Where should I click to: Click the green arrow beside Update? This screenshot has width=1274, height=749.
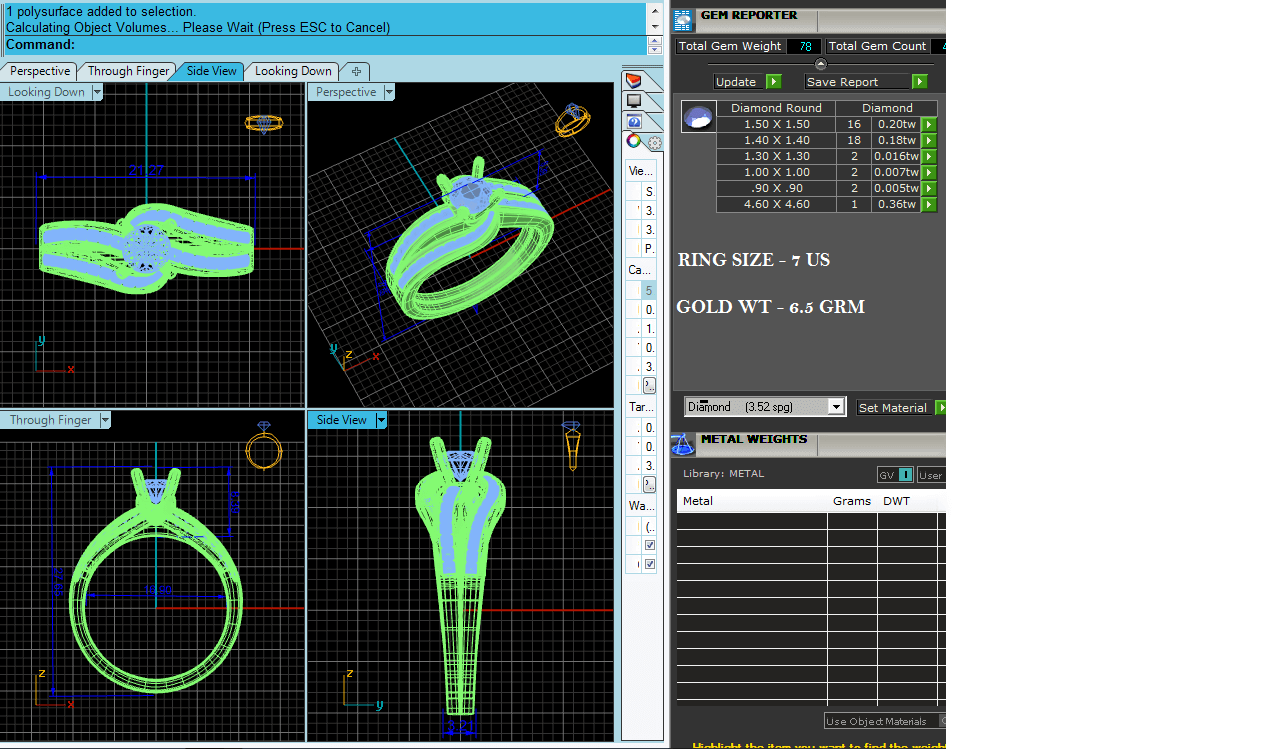tap(773, 82)
